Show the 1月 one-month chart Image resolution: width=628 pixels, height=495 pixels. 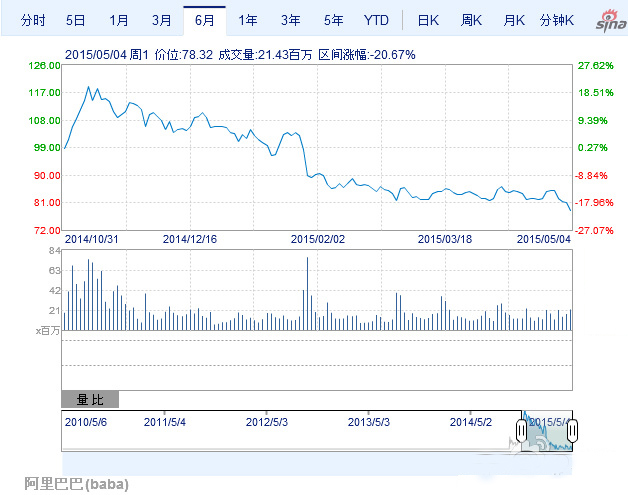pyautogui.click(x=119, y=20)
